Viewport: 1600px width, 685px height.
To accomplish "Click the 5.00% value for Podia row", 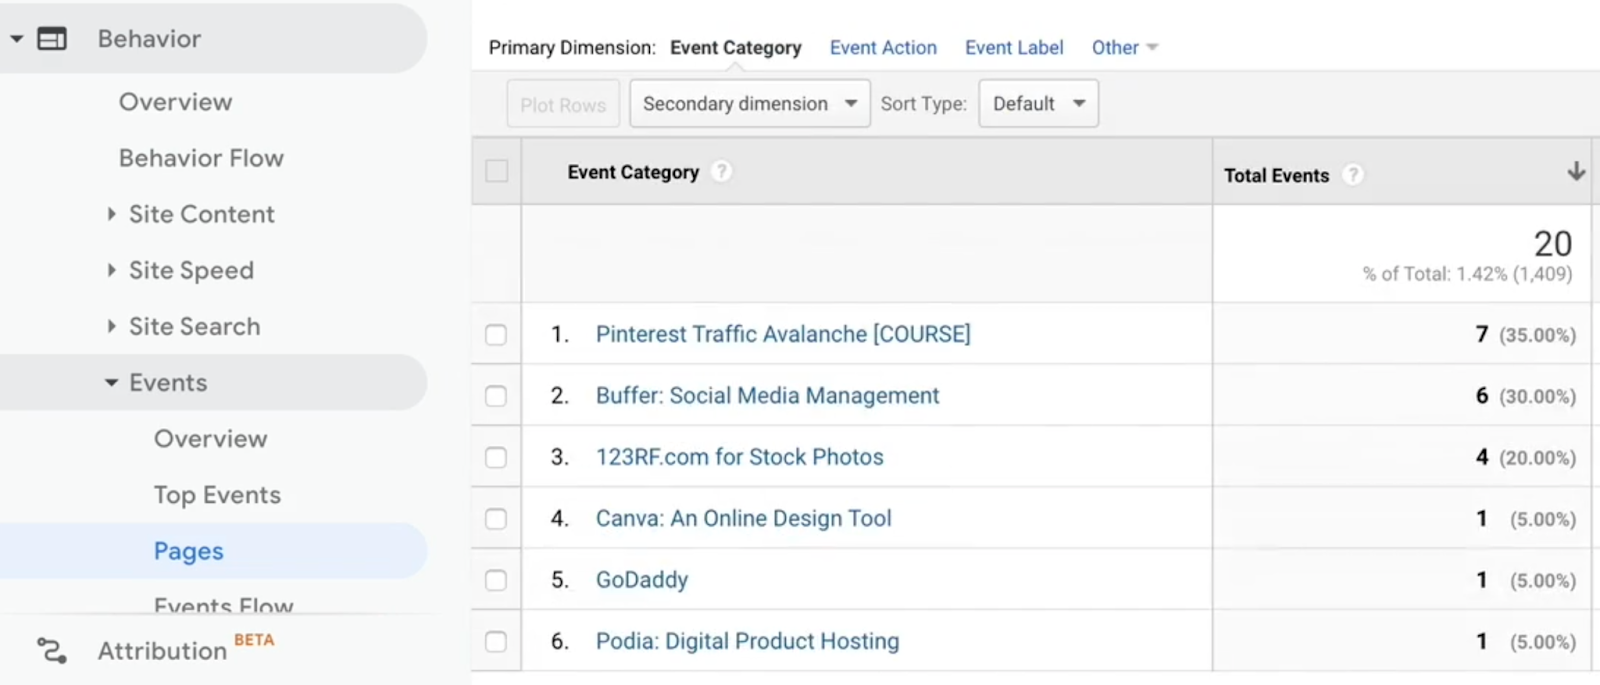I will (x=1543, y=642).
